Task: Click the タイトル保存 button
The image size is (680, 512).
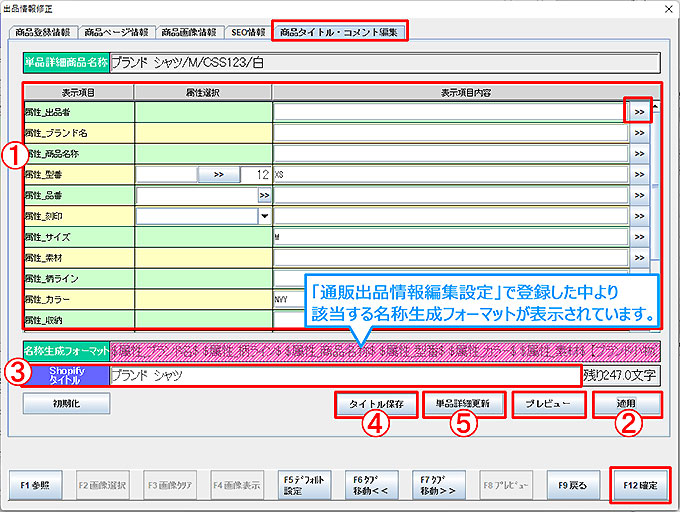Action: [x=376, y=404]
